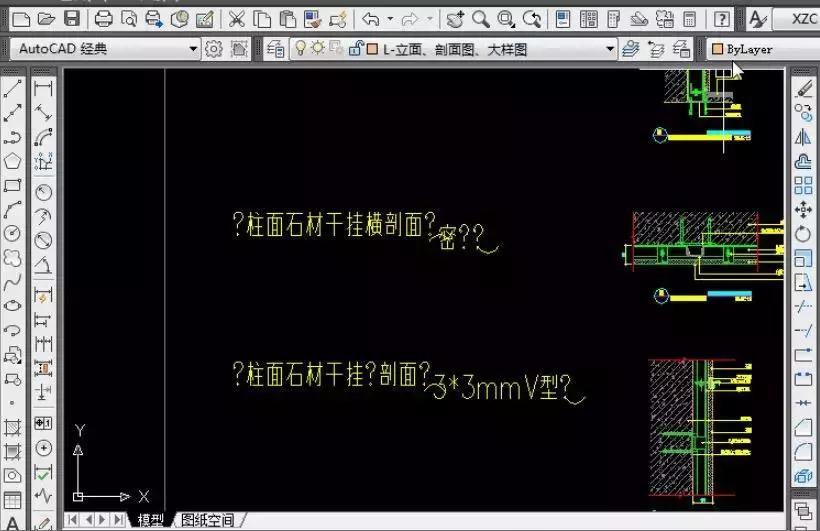
Task: Select the Spline draw tool
Action: 13,281
